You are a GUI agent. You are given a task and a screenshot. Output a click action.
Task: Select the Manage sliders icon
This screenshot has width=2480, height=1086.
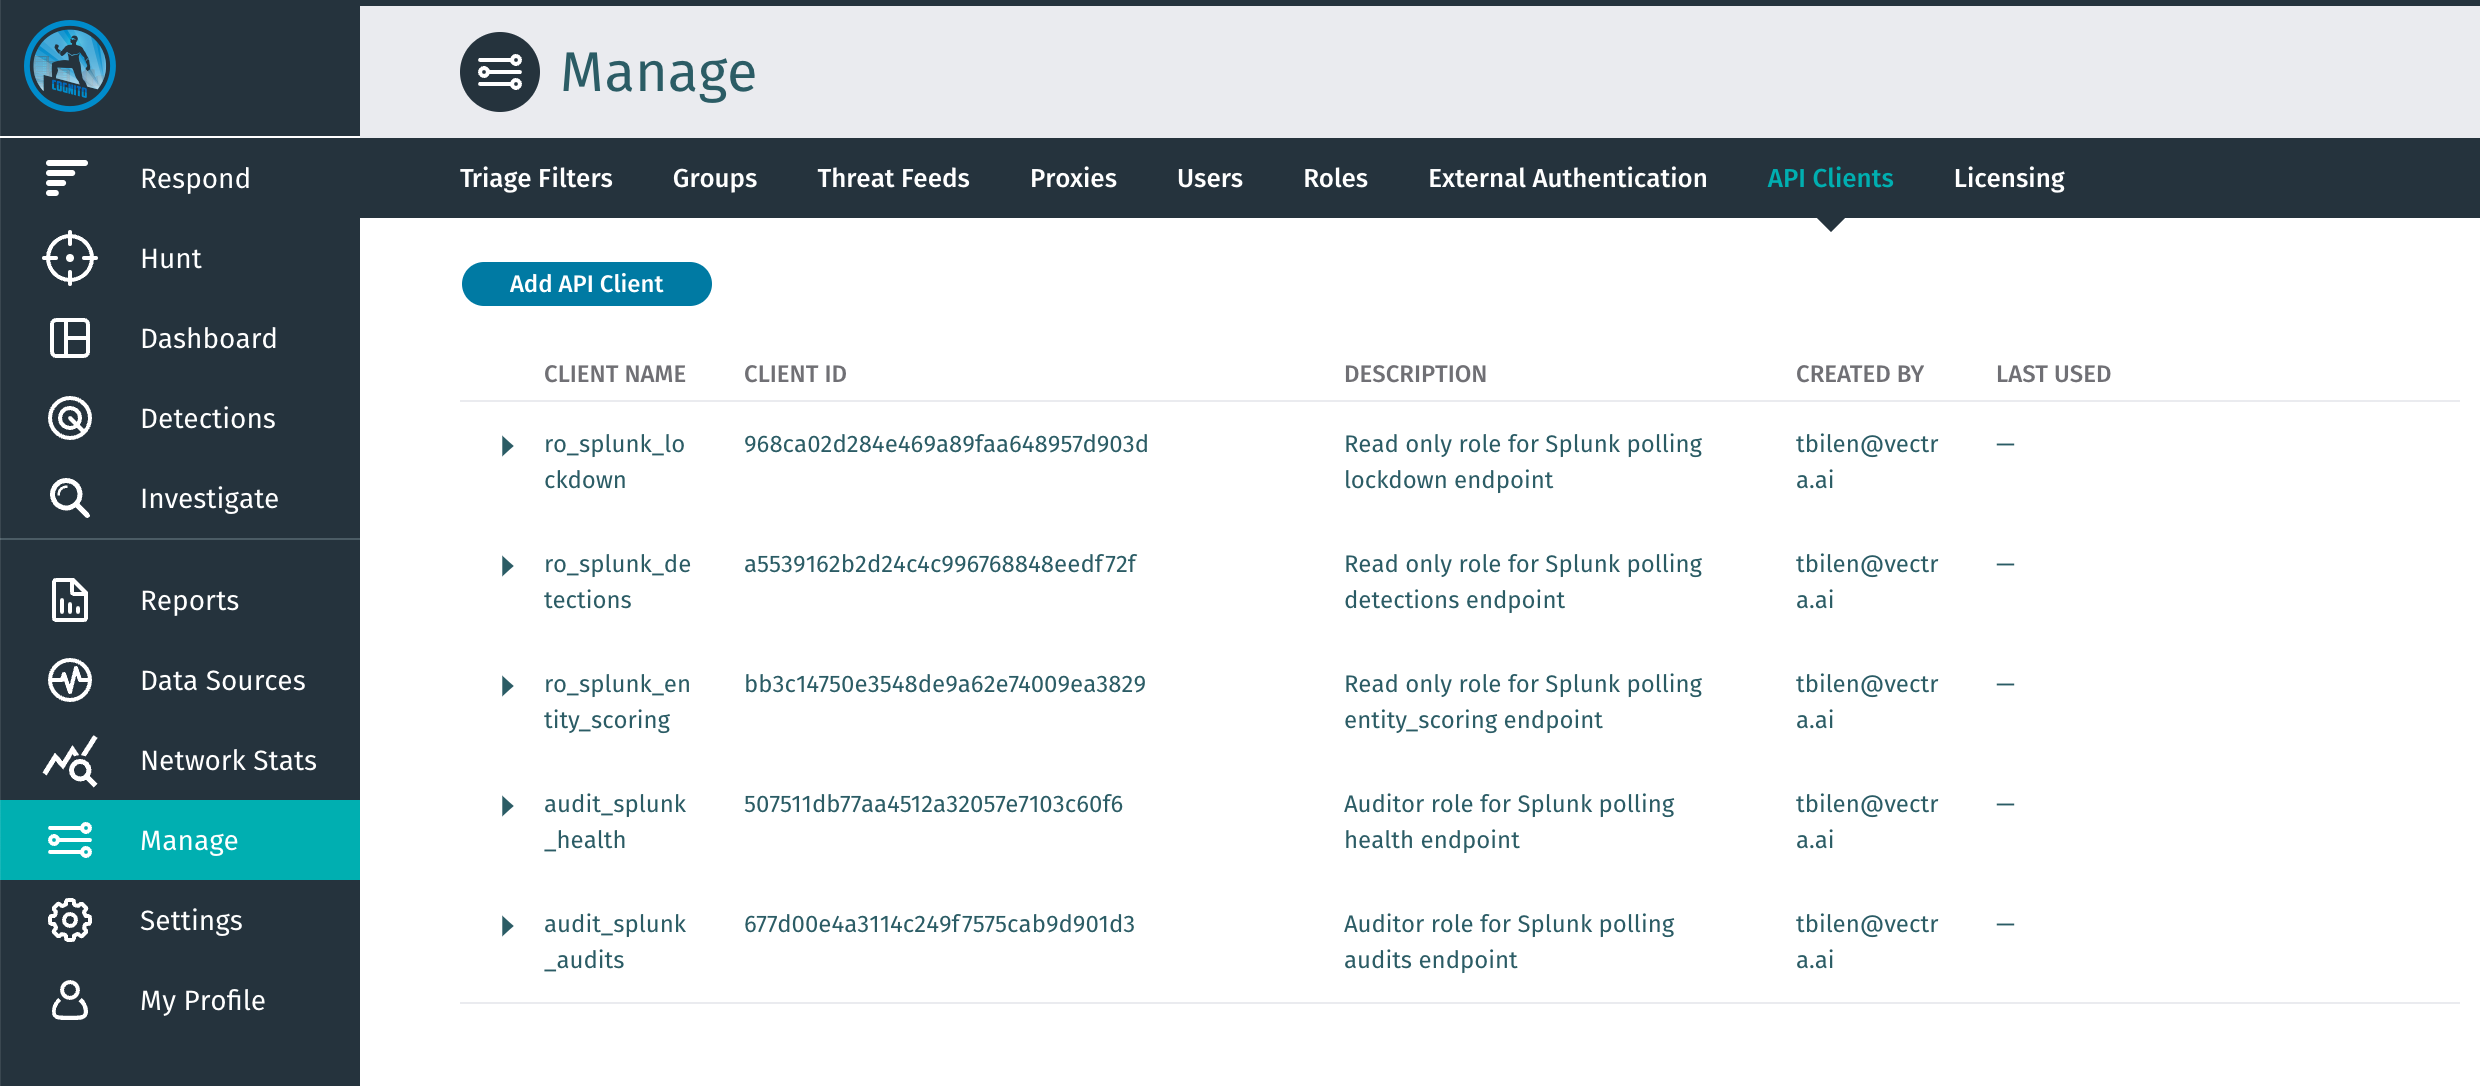coord(69,840)
